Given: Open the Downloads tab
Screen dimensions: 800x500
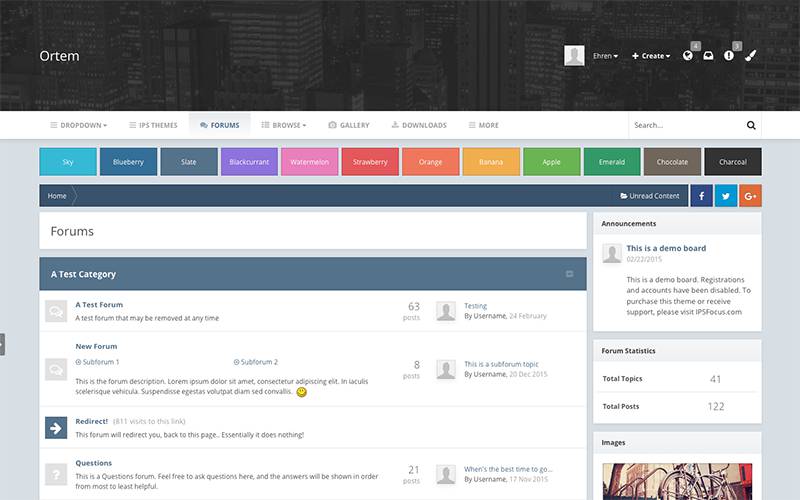Looking at the screenshot, I should [419, 125].
